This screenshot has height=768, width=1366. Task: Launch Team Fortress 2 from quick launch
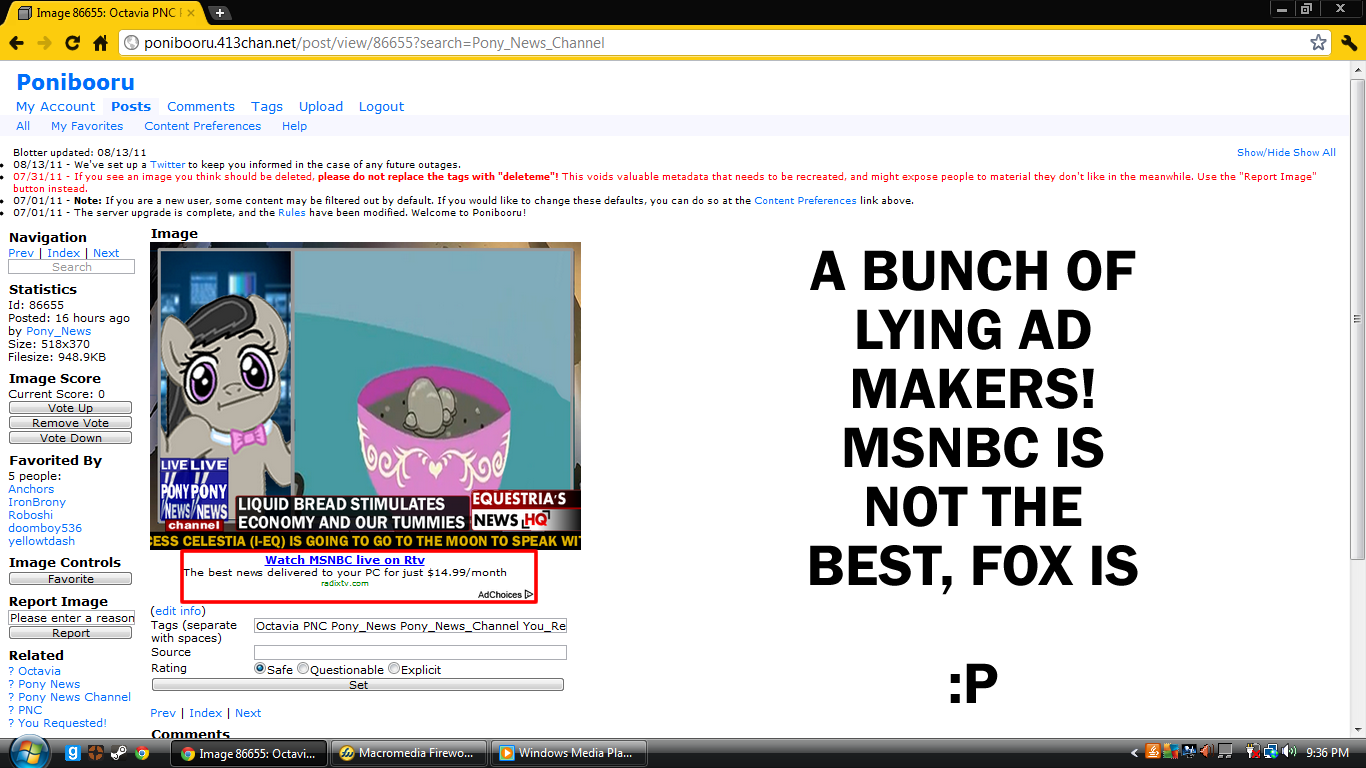[96, 753]
